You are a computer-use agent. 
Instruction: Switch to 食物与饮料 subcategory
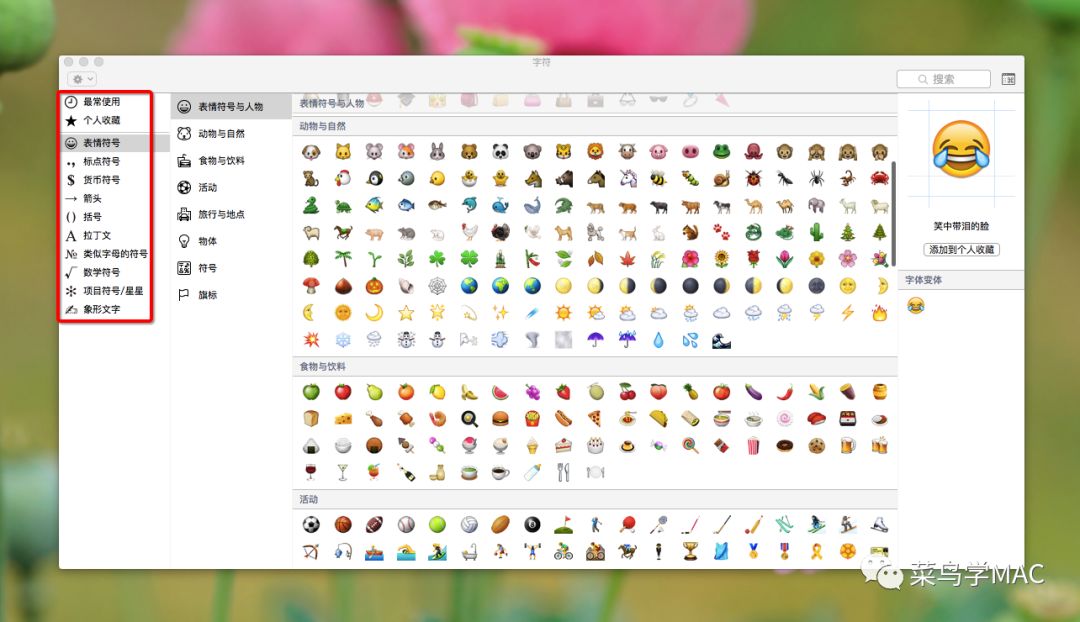click(221, 160)
